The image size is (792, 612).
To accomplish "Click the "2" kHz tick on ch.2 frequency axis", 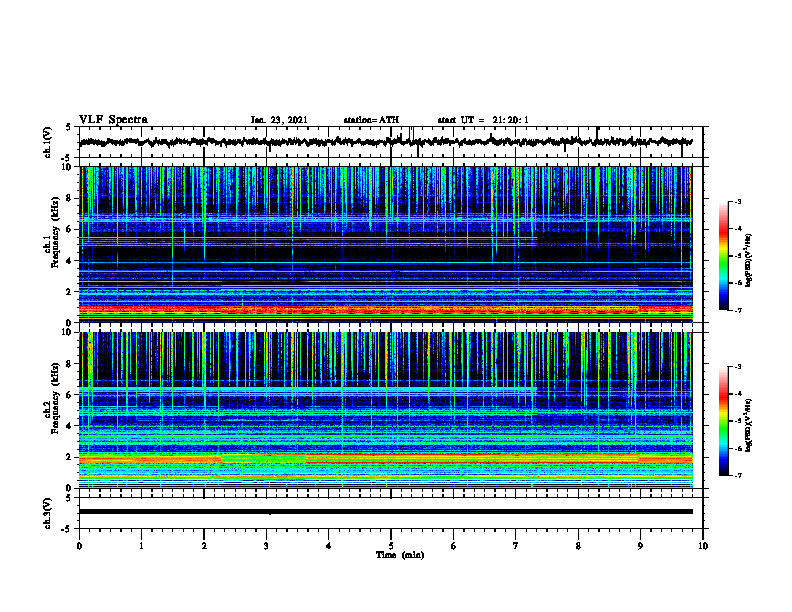I will (70, 457).
